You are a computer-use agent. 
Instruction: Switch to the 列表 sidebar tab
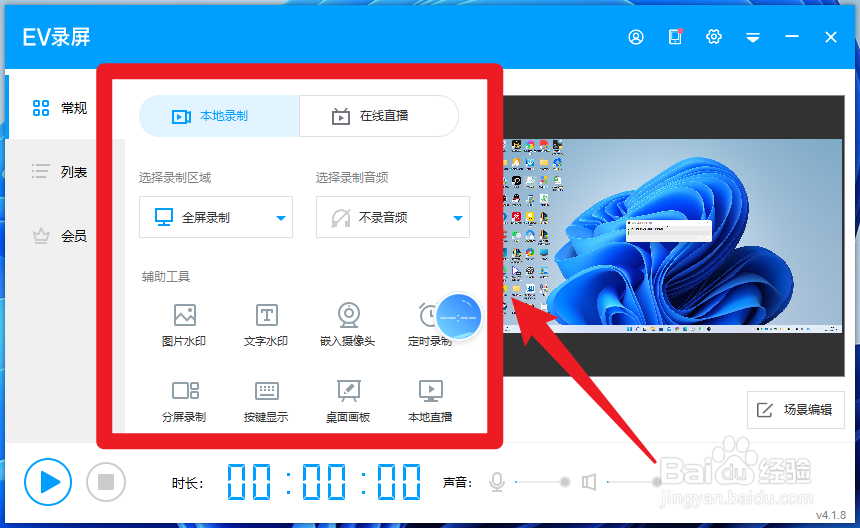(60, 172)
